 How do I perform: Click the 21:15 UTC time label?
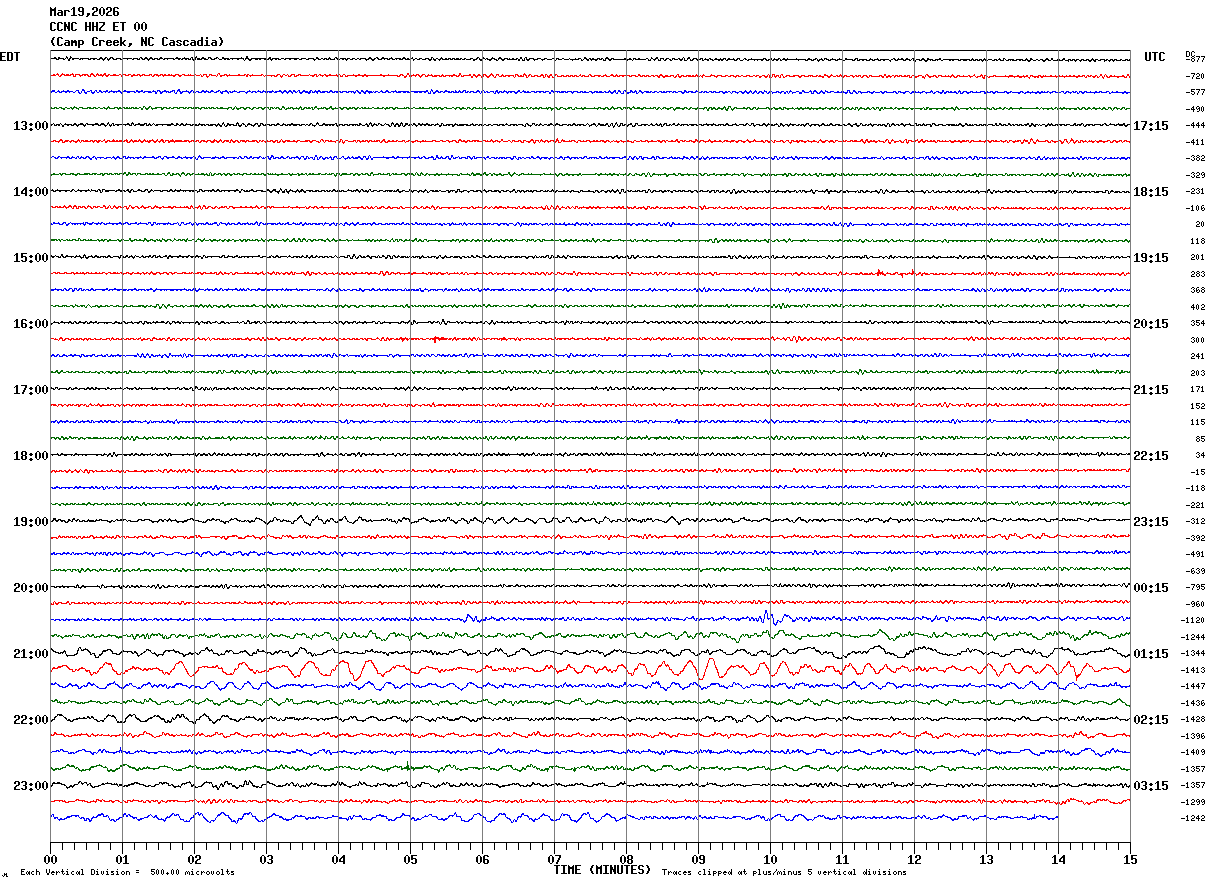(1151, 390)
